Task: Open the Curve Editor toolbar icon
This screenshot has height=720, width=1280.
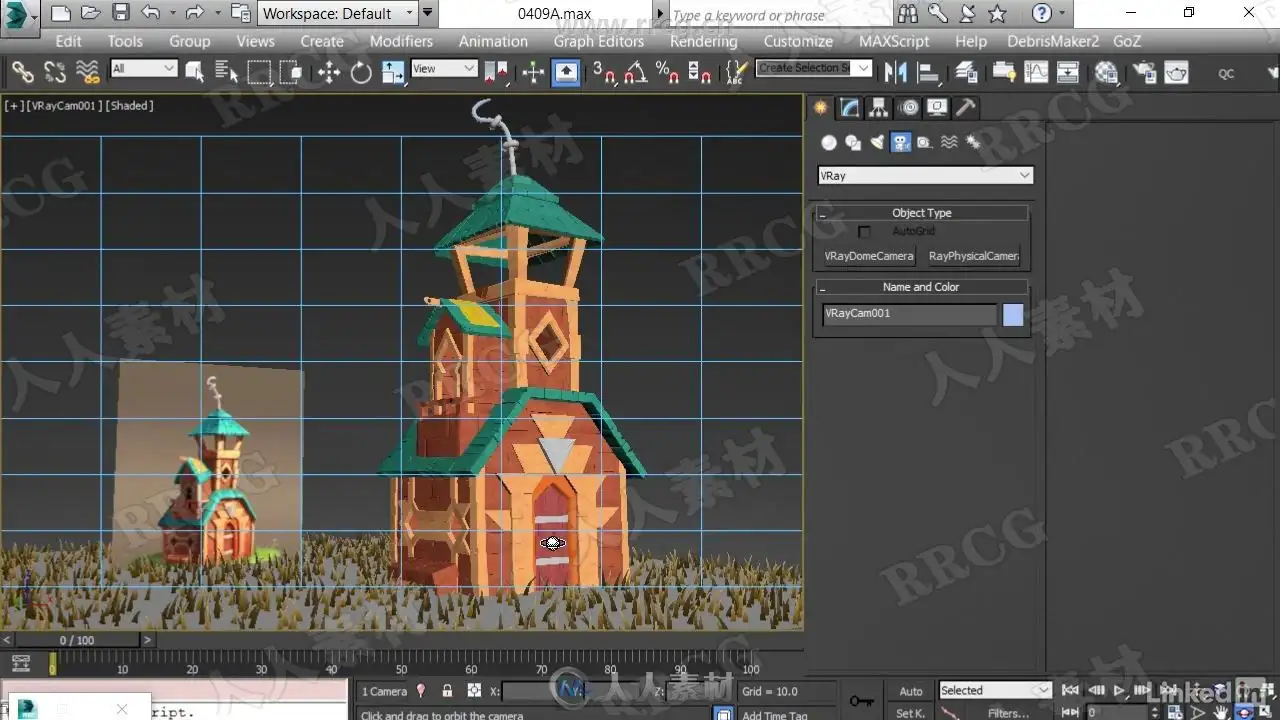Action: [x=1036, y=72]
